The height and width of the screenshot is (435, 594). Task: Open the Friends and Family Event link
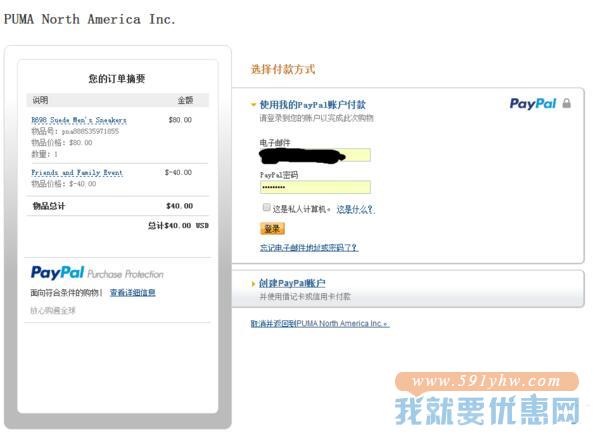(x=77, y=173)
